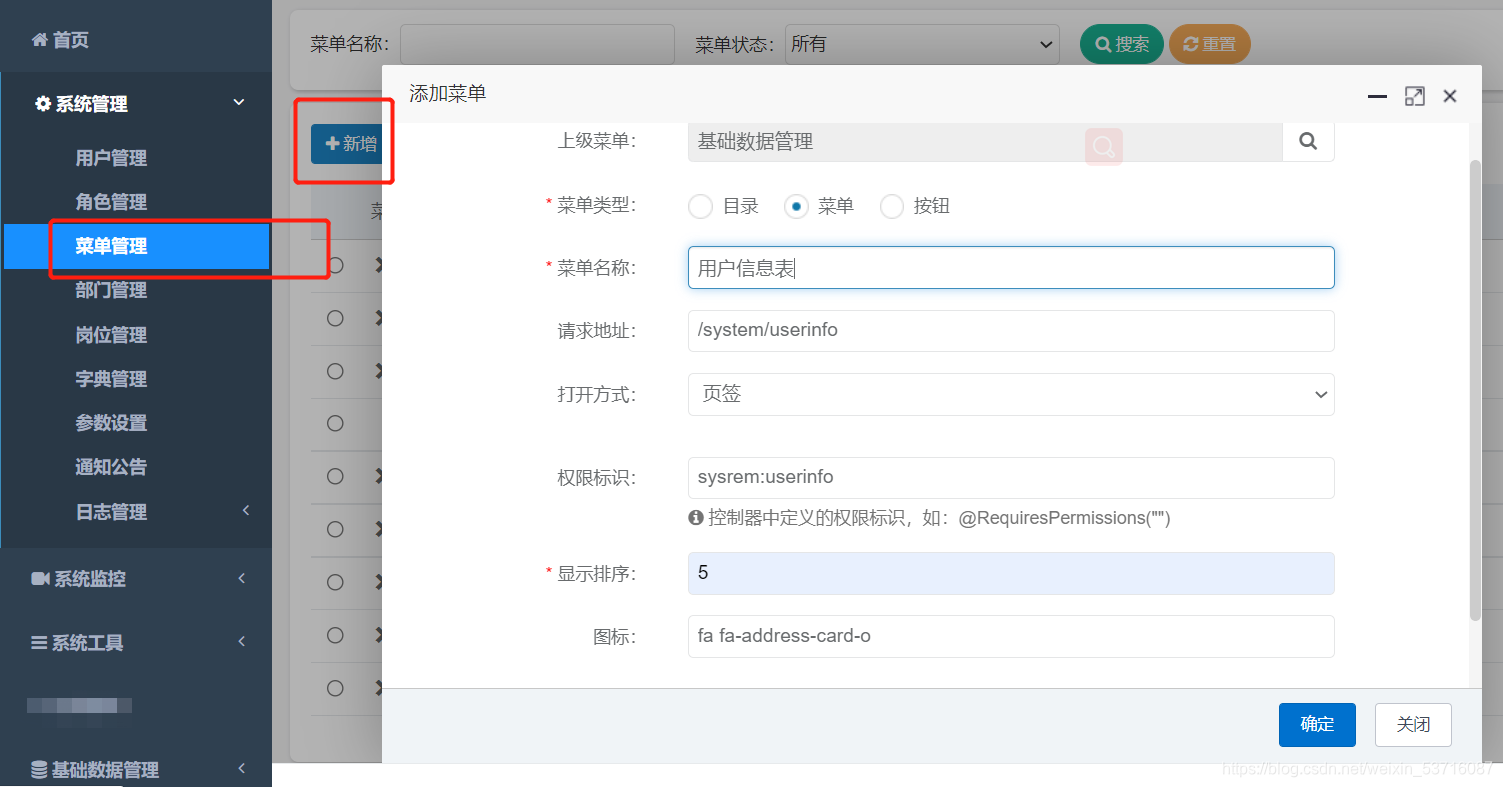Click the 确定 button in the dialog

(x=1317, y=725)
